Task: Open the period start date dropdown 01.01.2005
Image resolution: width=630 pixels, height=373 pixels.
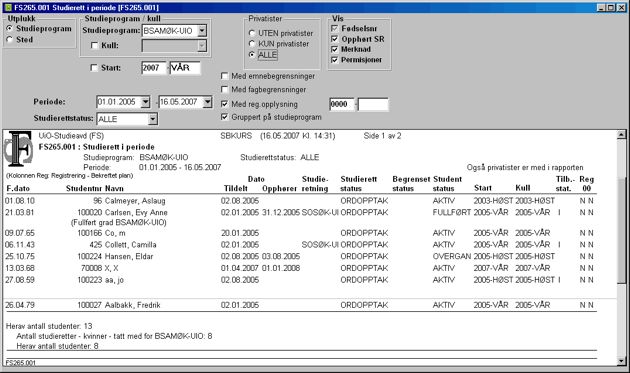Action: pyautogui.click(x=145, y=102)
